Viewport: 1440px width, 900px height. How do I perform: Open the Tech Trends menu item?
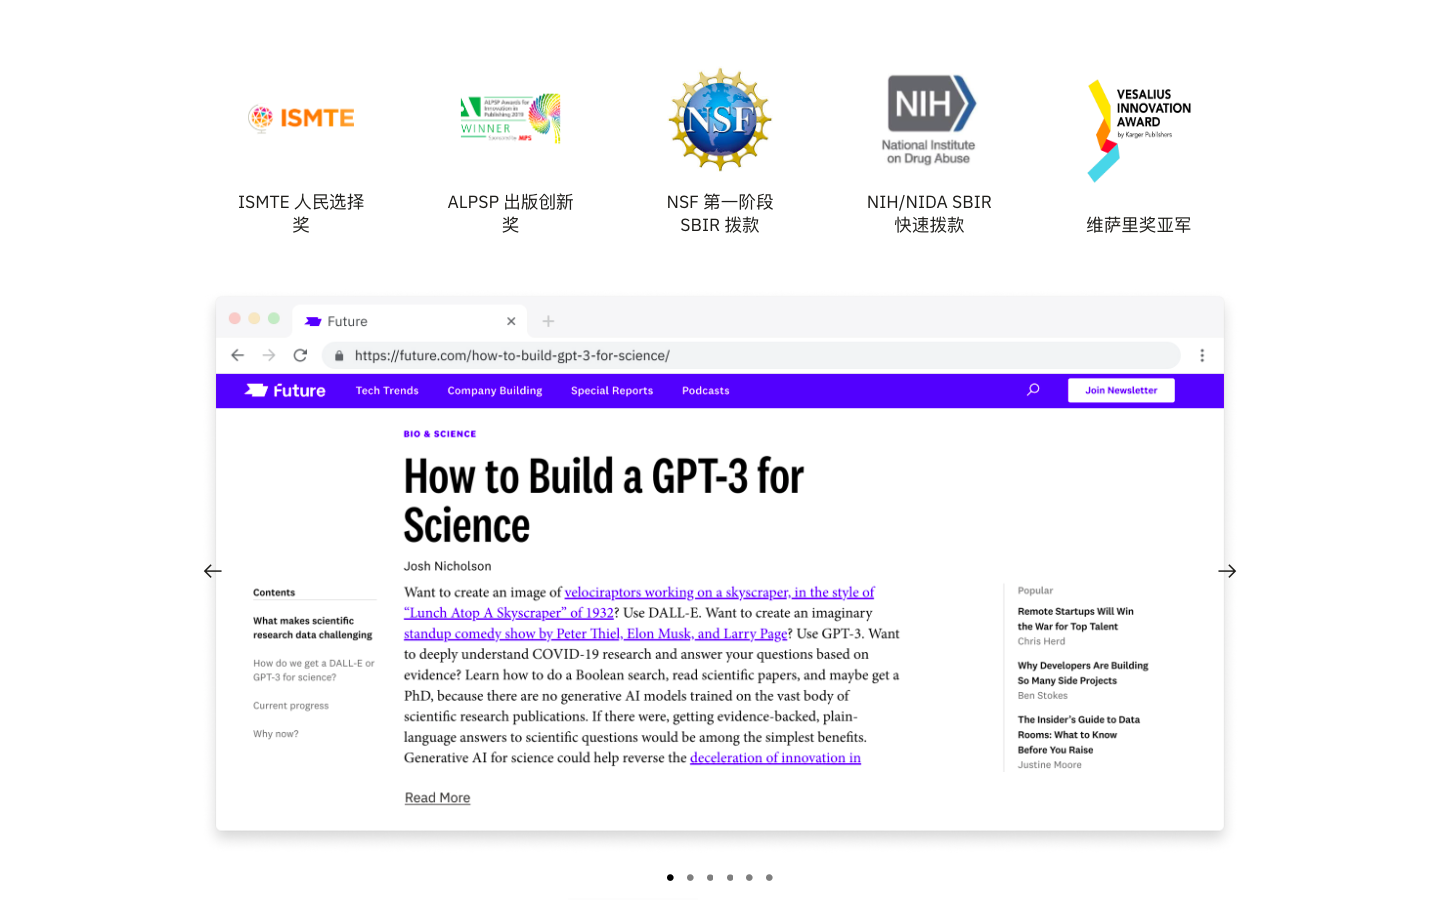[x=387, y=391]
